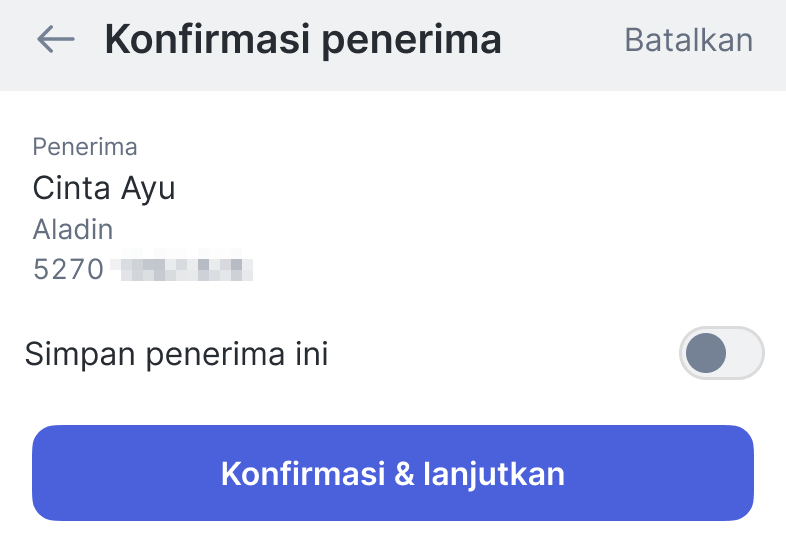Click the bank name Aladin

coord(73,229)
